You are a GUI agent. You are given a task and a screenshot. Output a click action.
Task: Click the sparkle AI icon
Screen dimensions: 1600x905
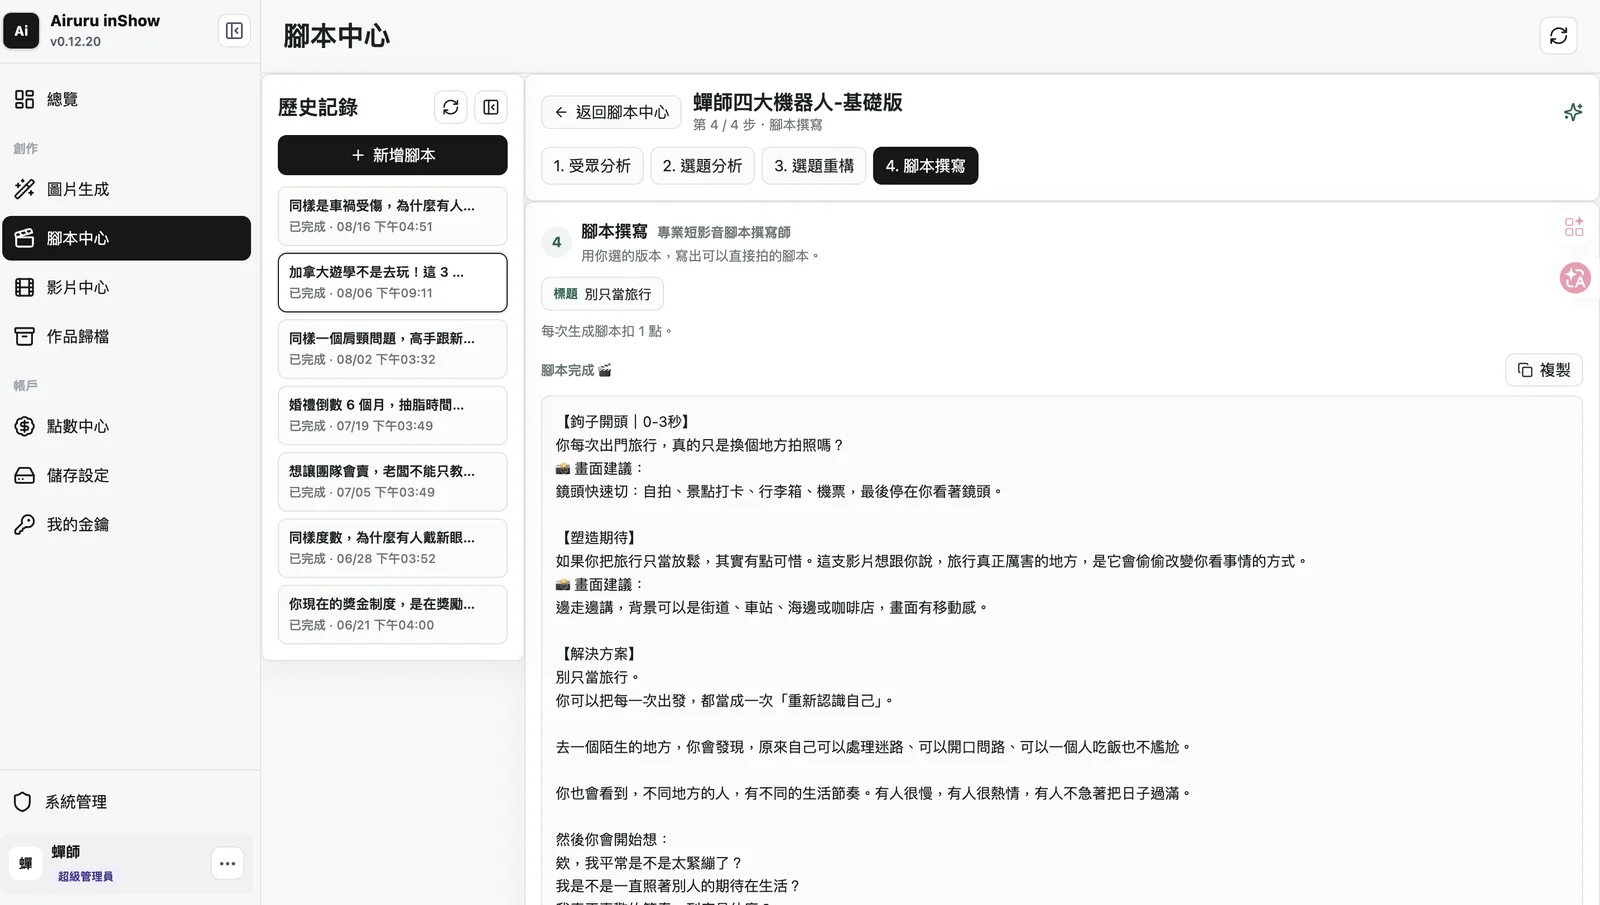coord(1573,112)
